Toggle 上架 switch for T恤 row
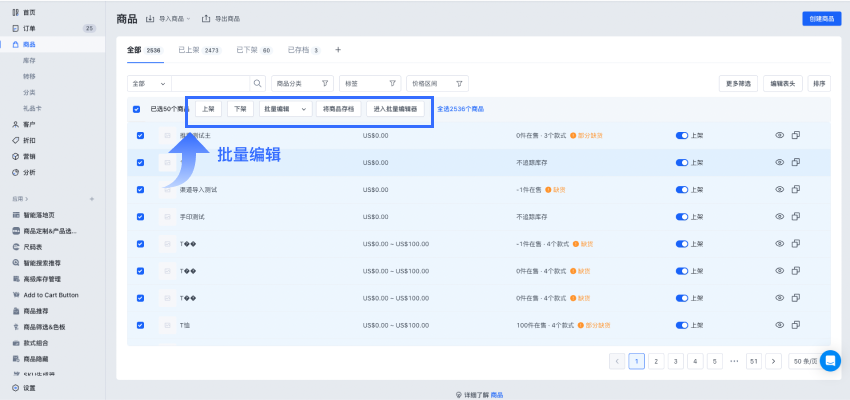Viewport: 850px width, 400px height. 681,325
